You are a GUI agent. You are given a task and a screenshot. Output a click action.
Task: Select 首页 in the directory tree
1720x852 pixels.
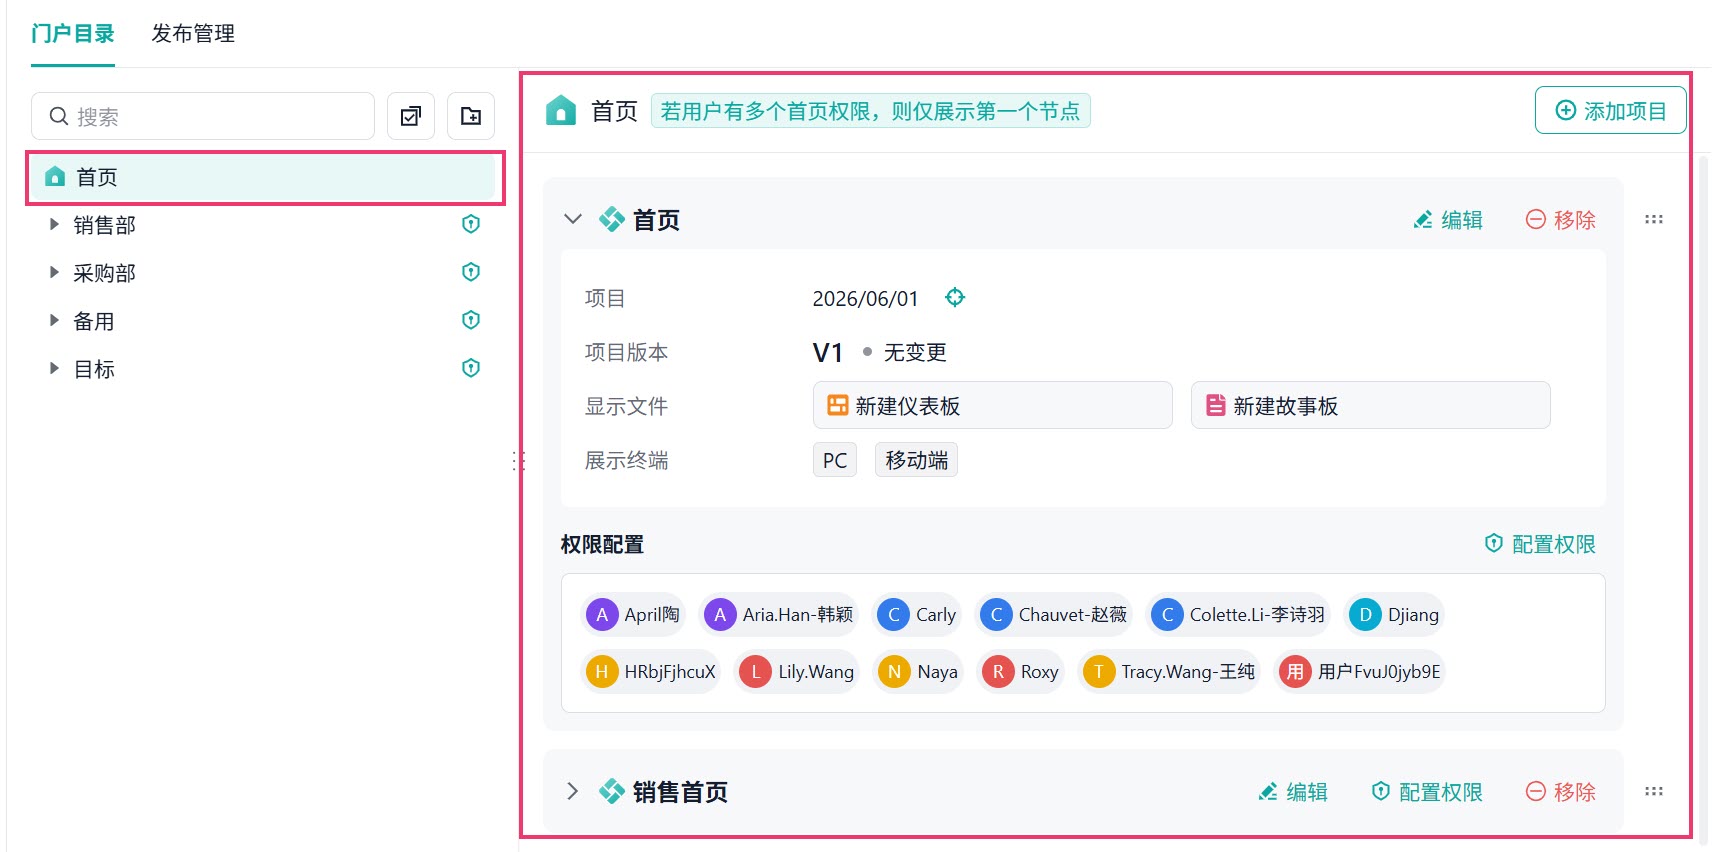tap(265, 177)
